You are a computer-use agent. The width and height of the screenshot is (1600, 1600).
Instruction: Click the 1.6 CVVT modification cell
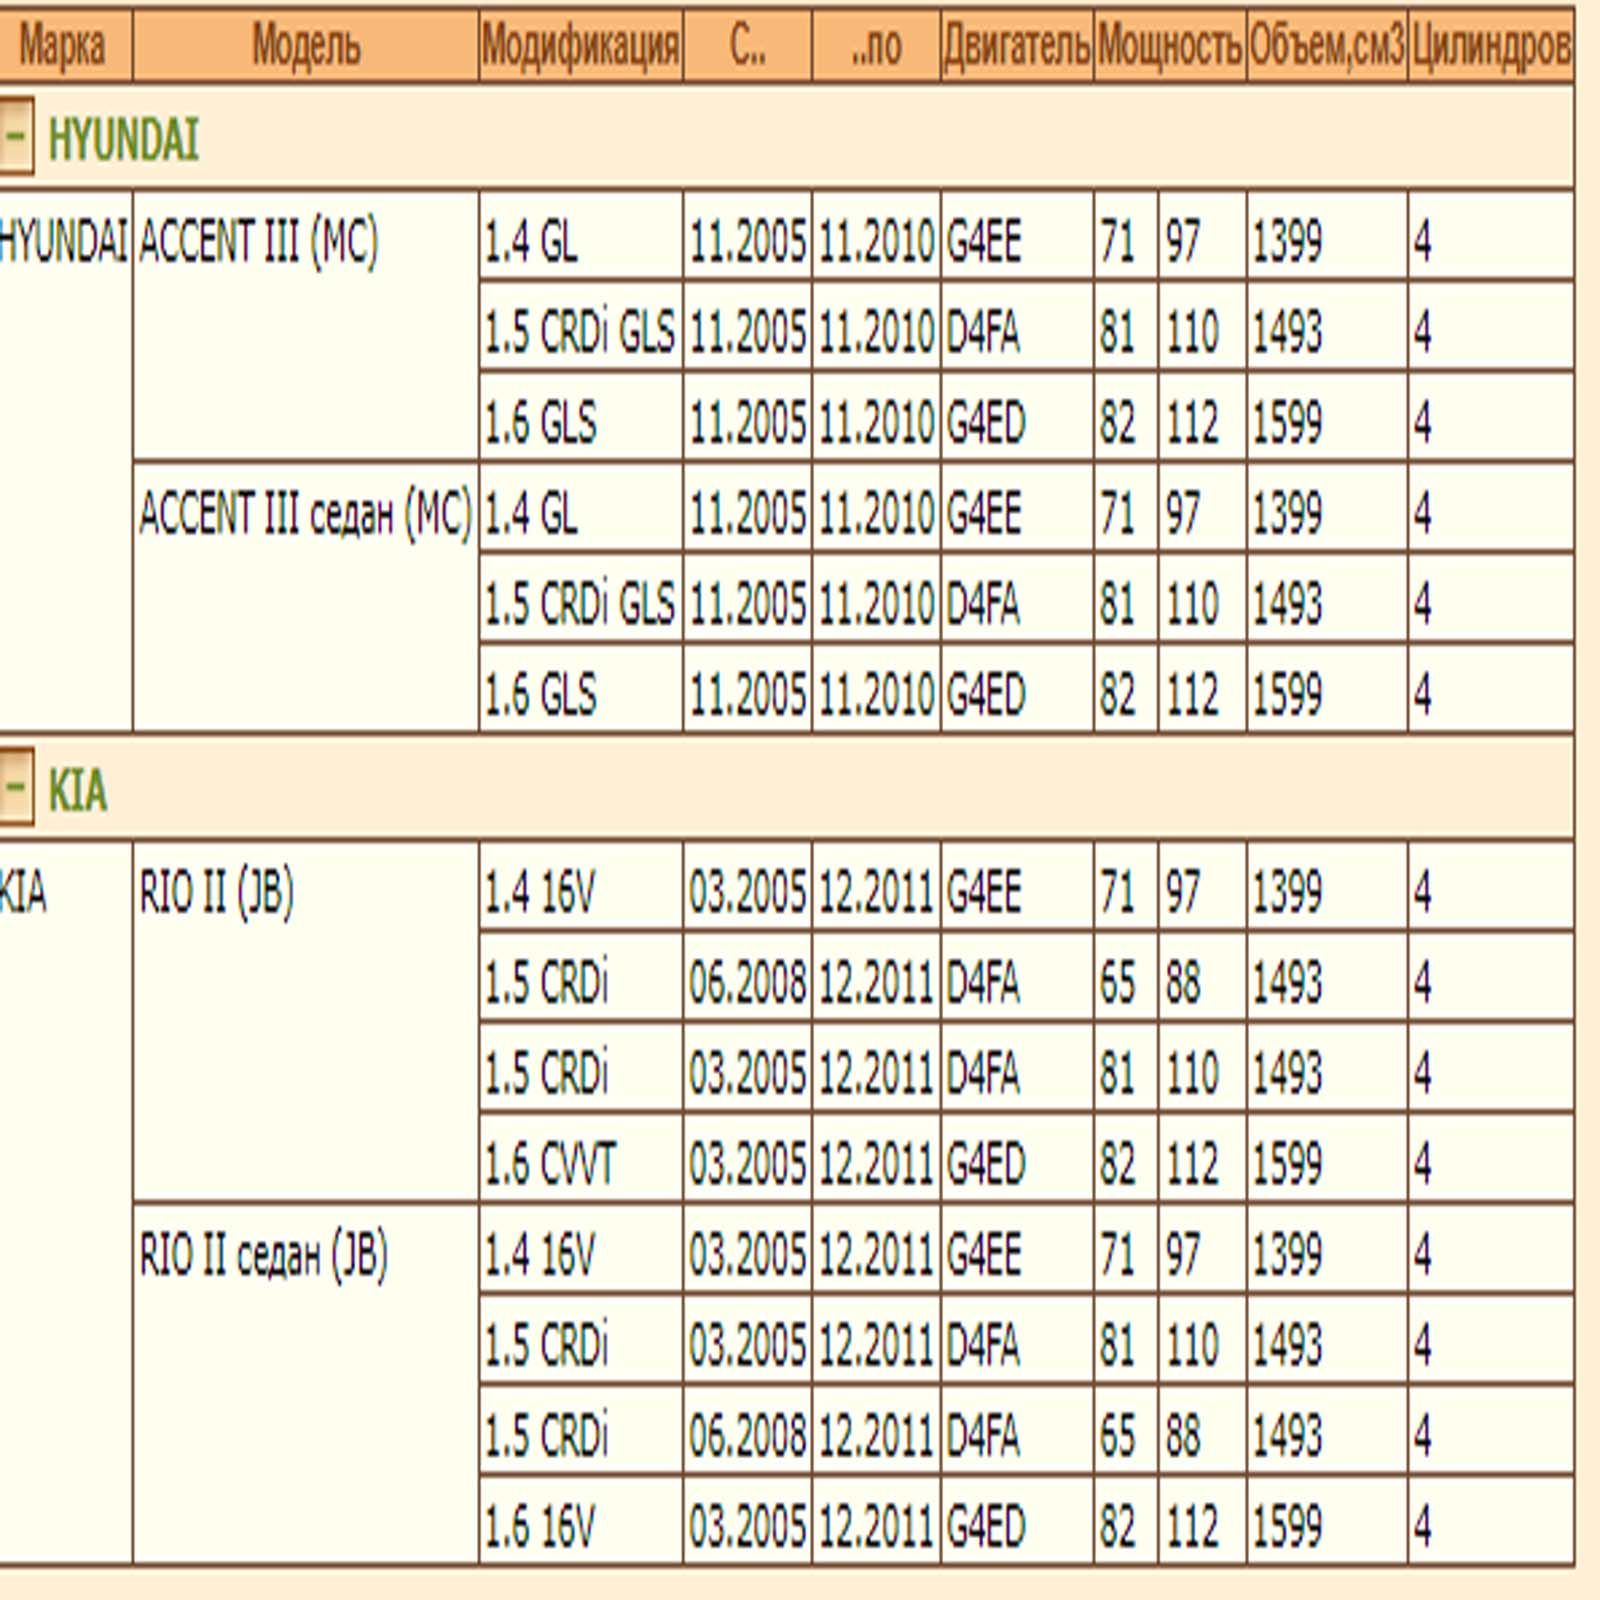coord(550,1163)
